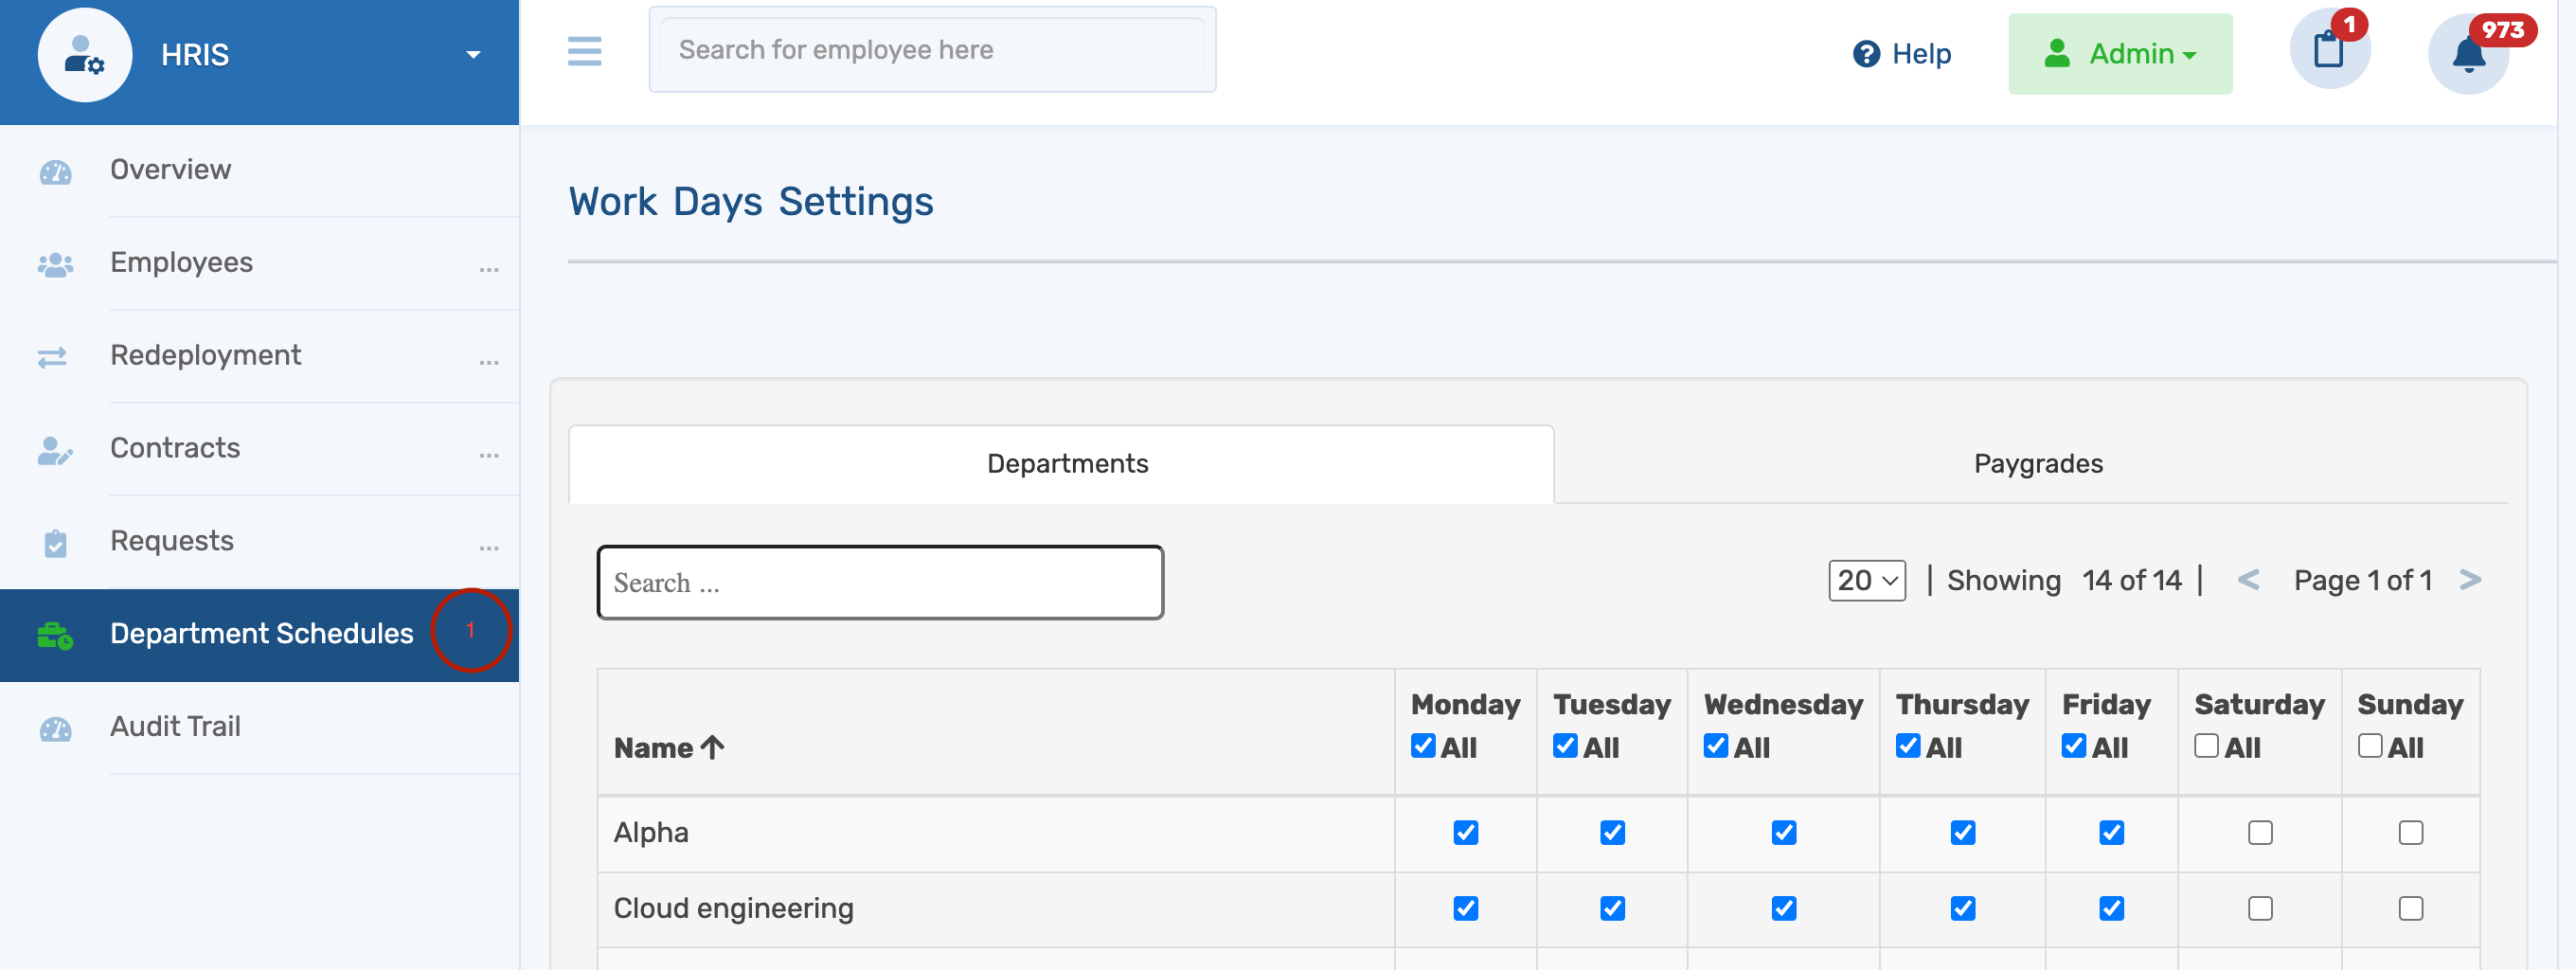The height and width of the screenshot is (970, 2576).
Task: Sort by Name column header
Action: click(669, 747)
